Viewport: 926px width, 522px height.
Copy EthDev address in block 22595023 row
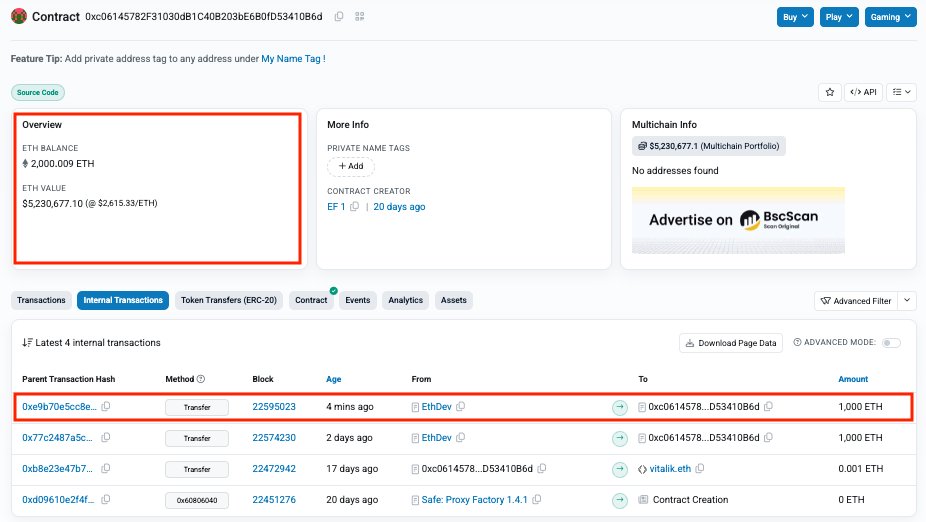point(461,406)
